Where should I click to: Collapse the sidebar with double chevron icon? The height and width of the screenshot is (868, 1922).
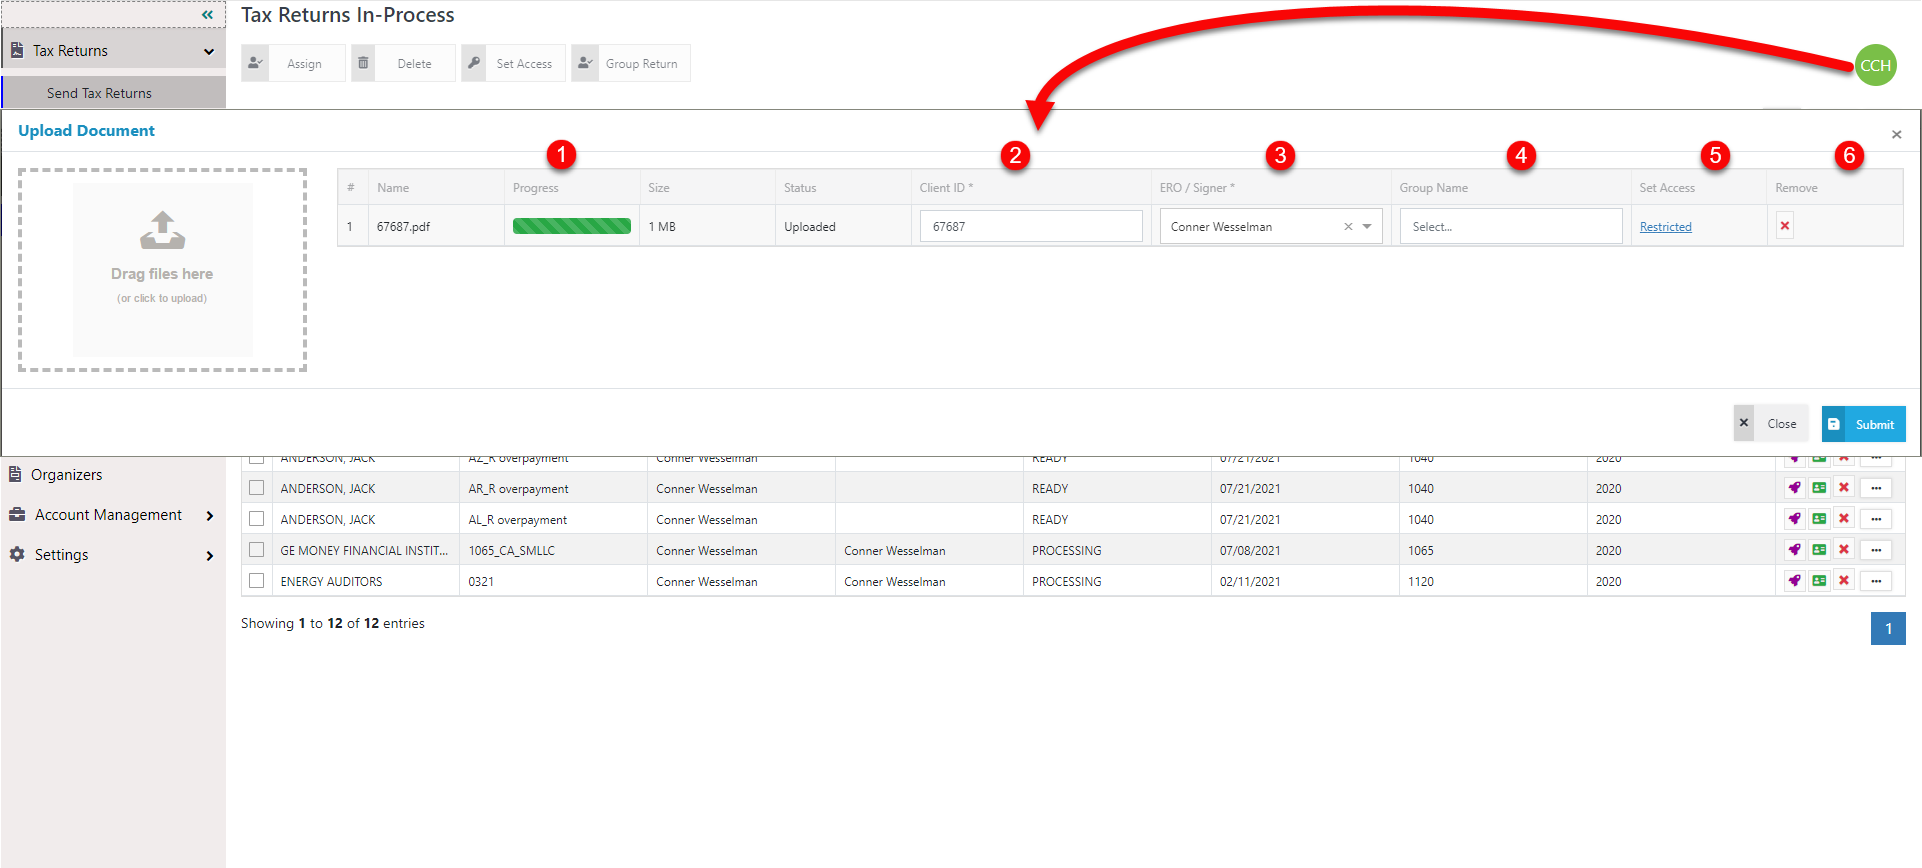tap(207, 15)
